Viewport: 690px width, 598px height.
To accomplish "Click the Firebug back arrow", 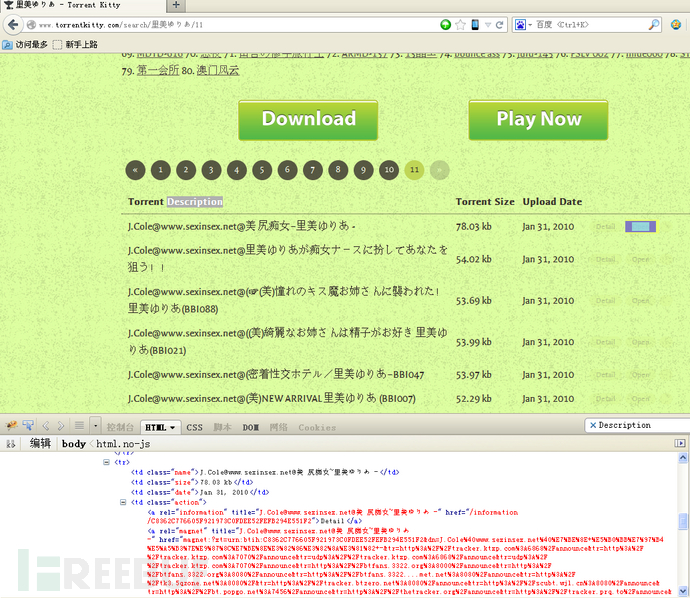I will coord(46,426).
